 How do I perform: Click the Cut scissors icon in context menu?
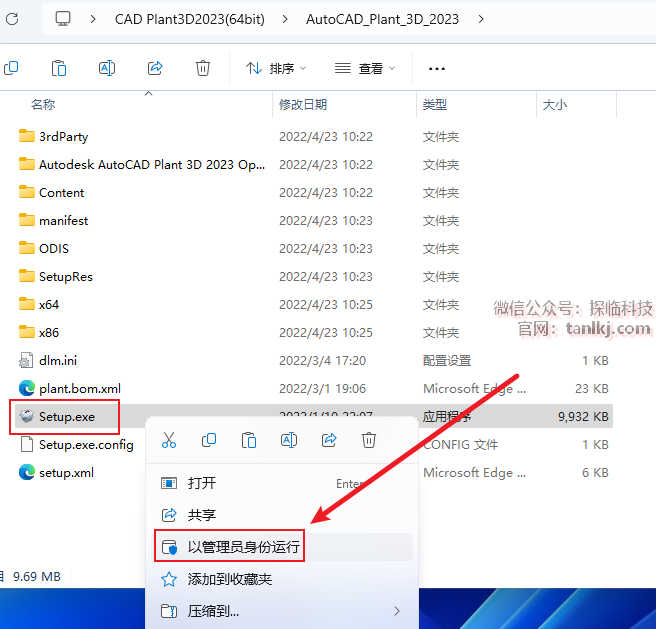[x=169, y=440]
